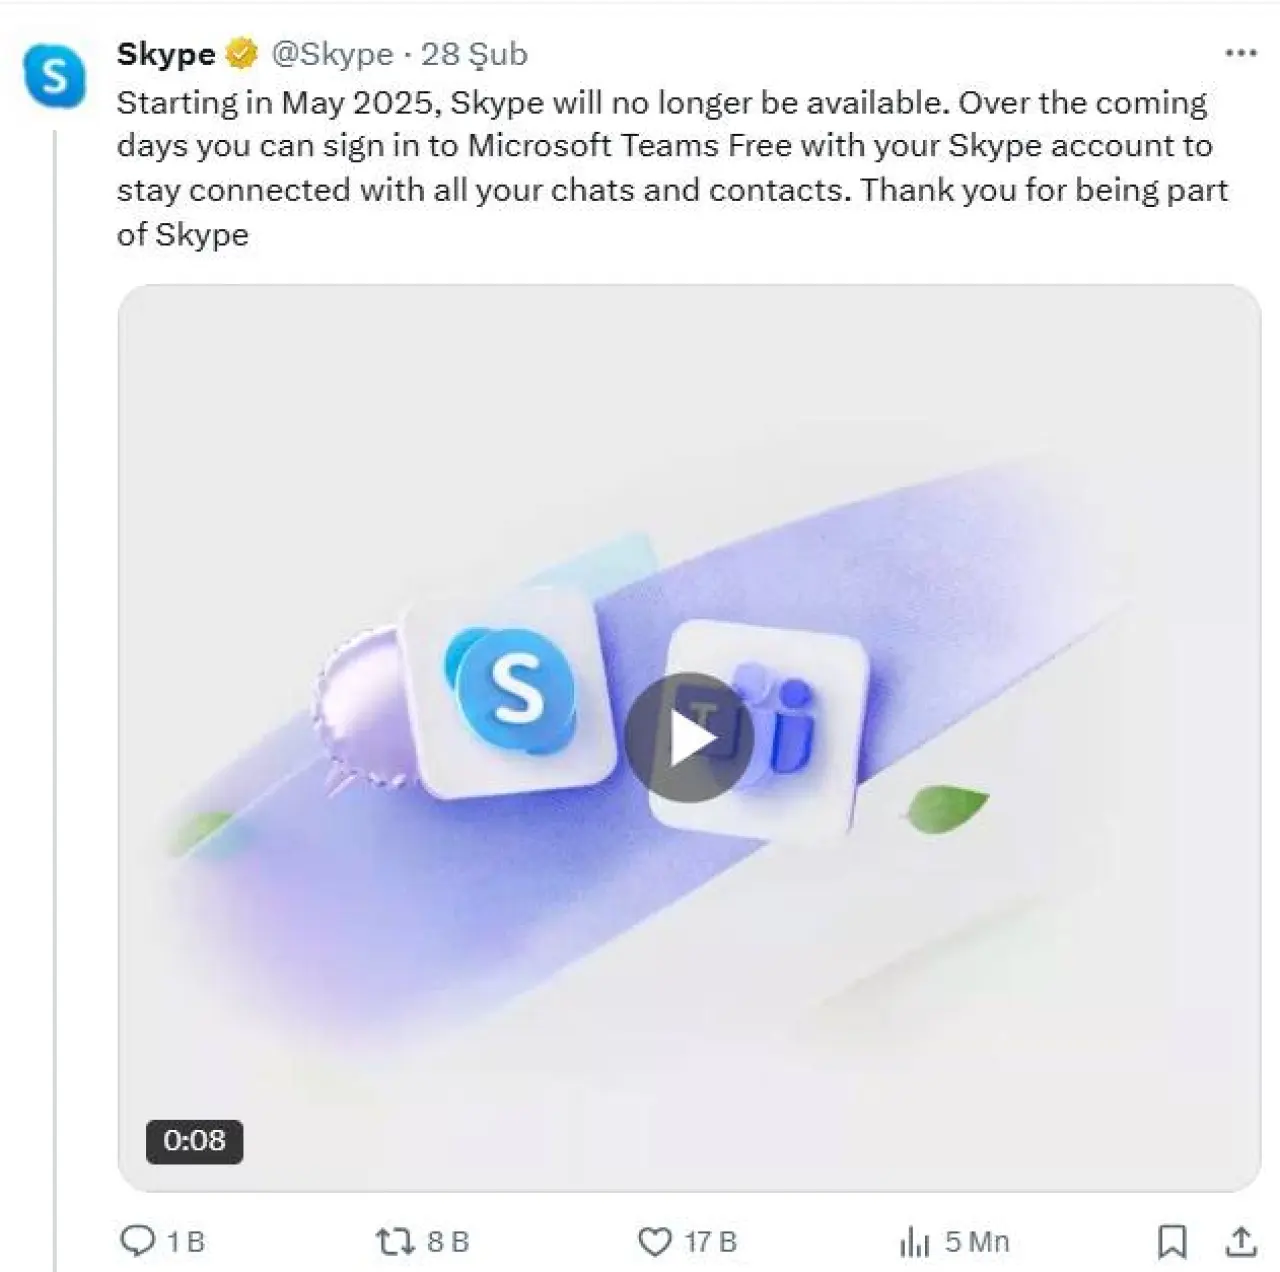1280x1272 pixels.
Task: Click the 0:08 video duration badge
Action: click(194, 1140)
